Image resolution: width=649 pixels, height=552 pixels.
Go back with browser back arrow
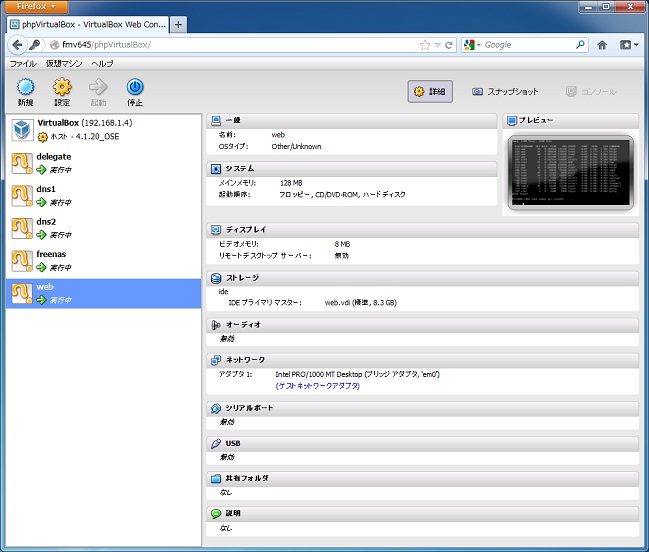point(17,45)
